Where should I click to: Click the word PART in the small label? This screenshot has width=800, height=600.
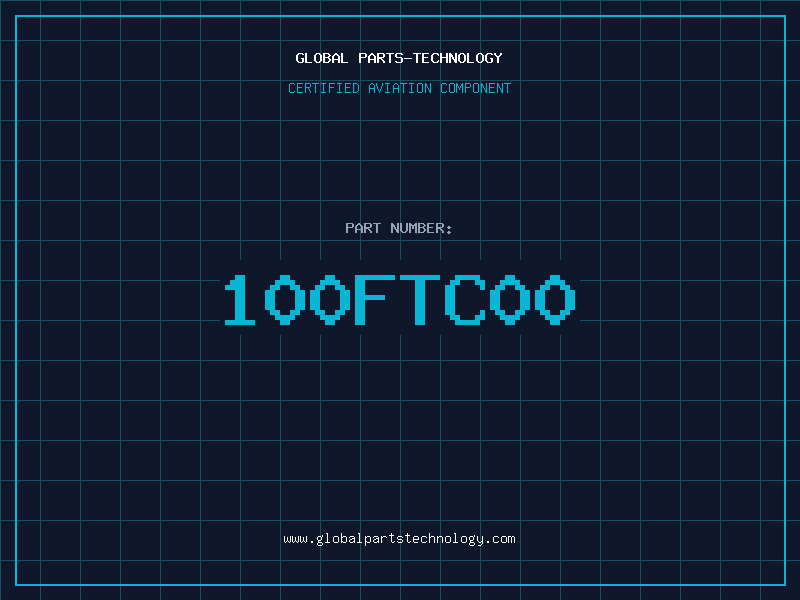[x=363, y=228]
